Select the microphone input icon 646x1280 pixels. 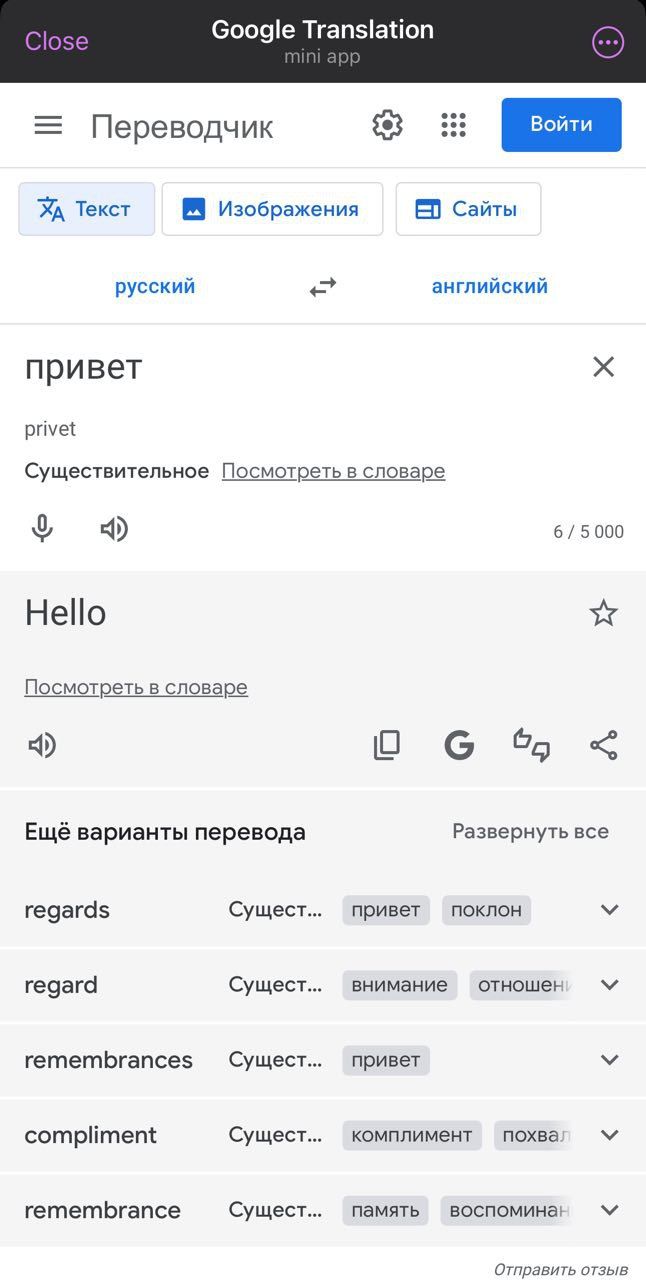click(41, 529)
